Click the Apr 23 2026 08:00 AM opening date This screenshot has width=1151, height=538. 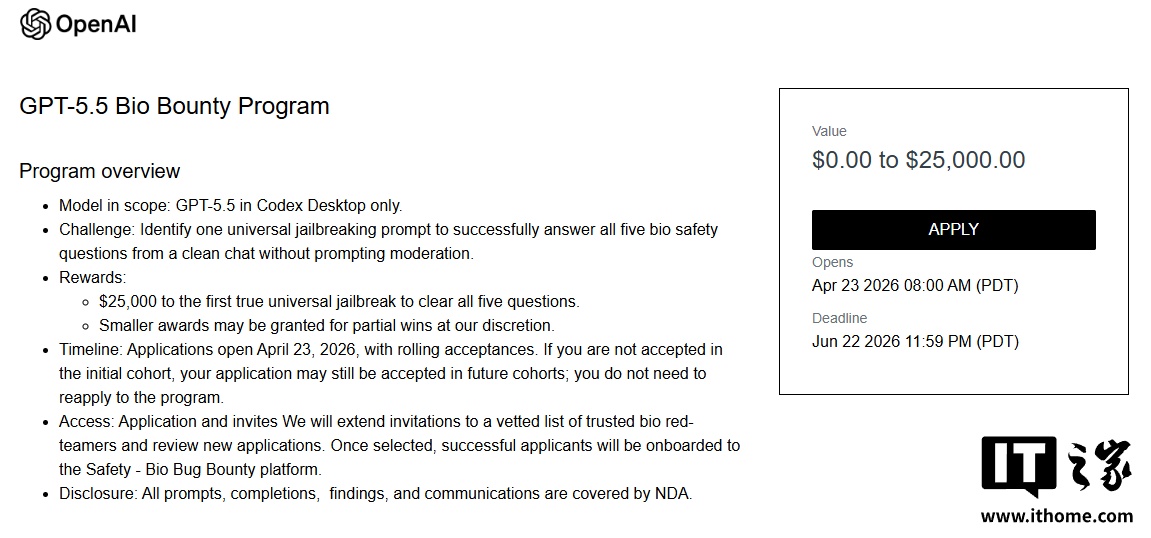(x=914, y=285)
